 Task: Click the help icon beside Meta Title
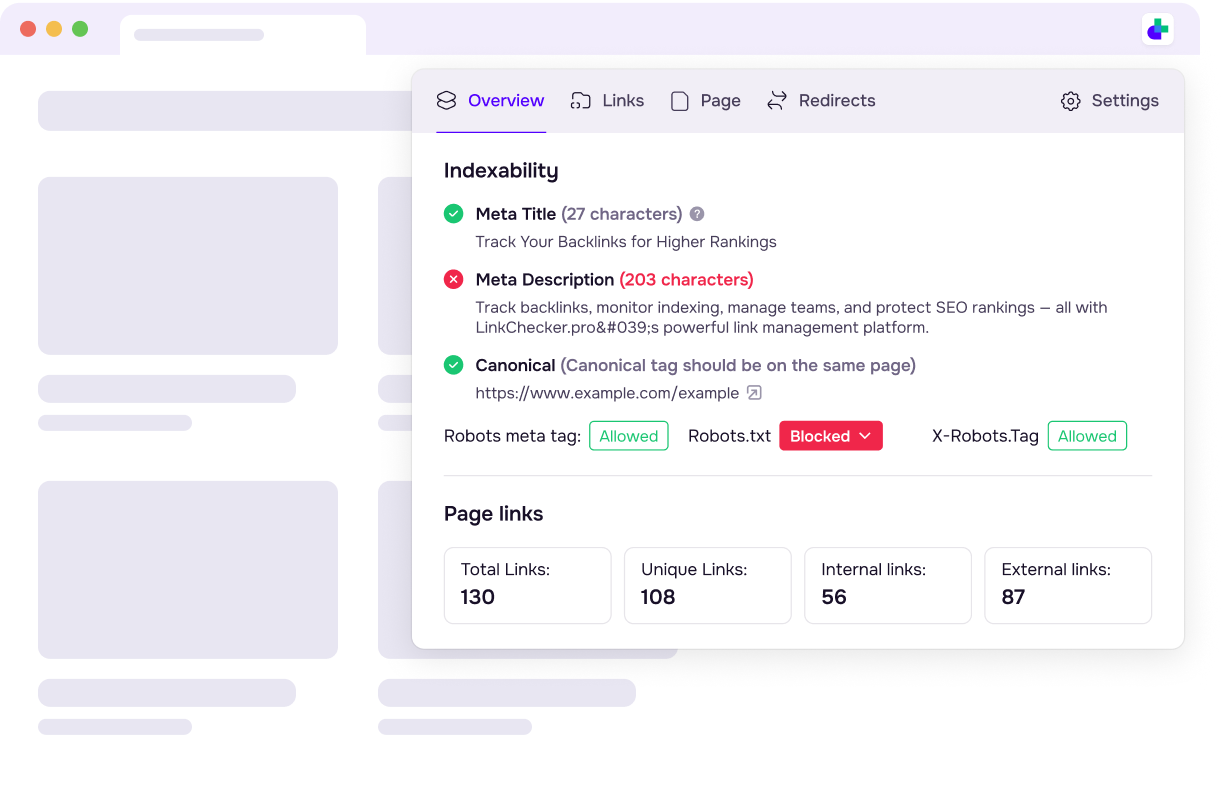click(x=697, y=214)
